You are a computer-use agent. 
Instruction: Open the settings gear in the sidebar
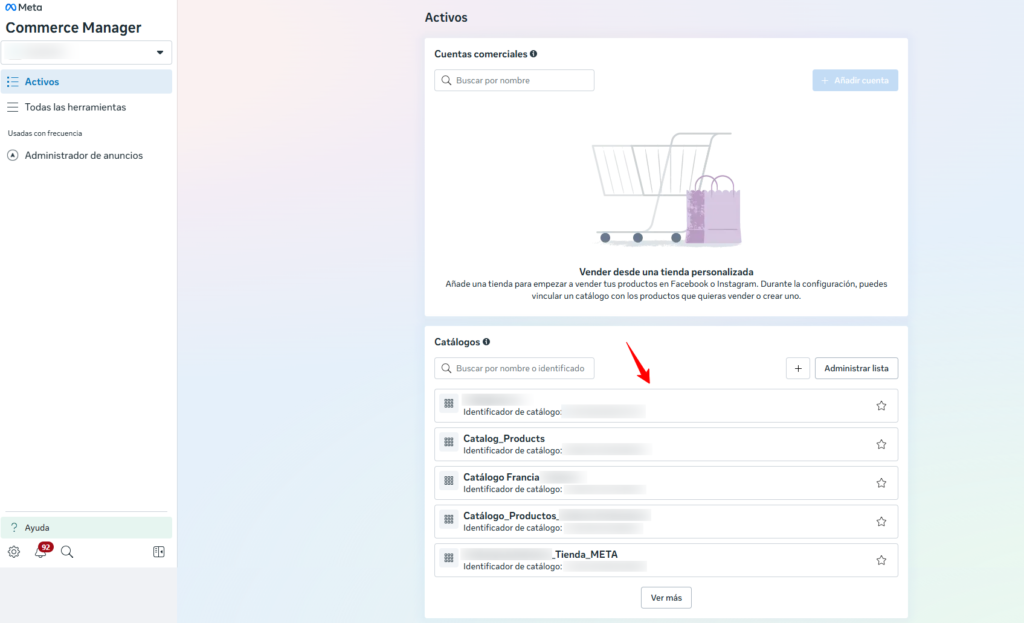(x=14, y=552)
